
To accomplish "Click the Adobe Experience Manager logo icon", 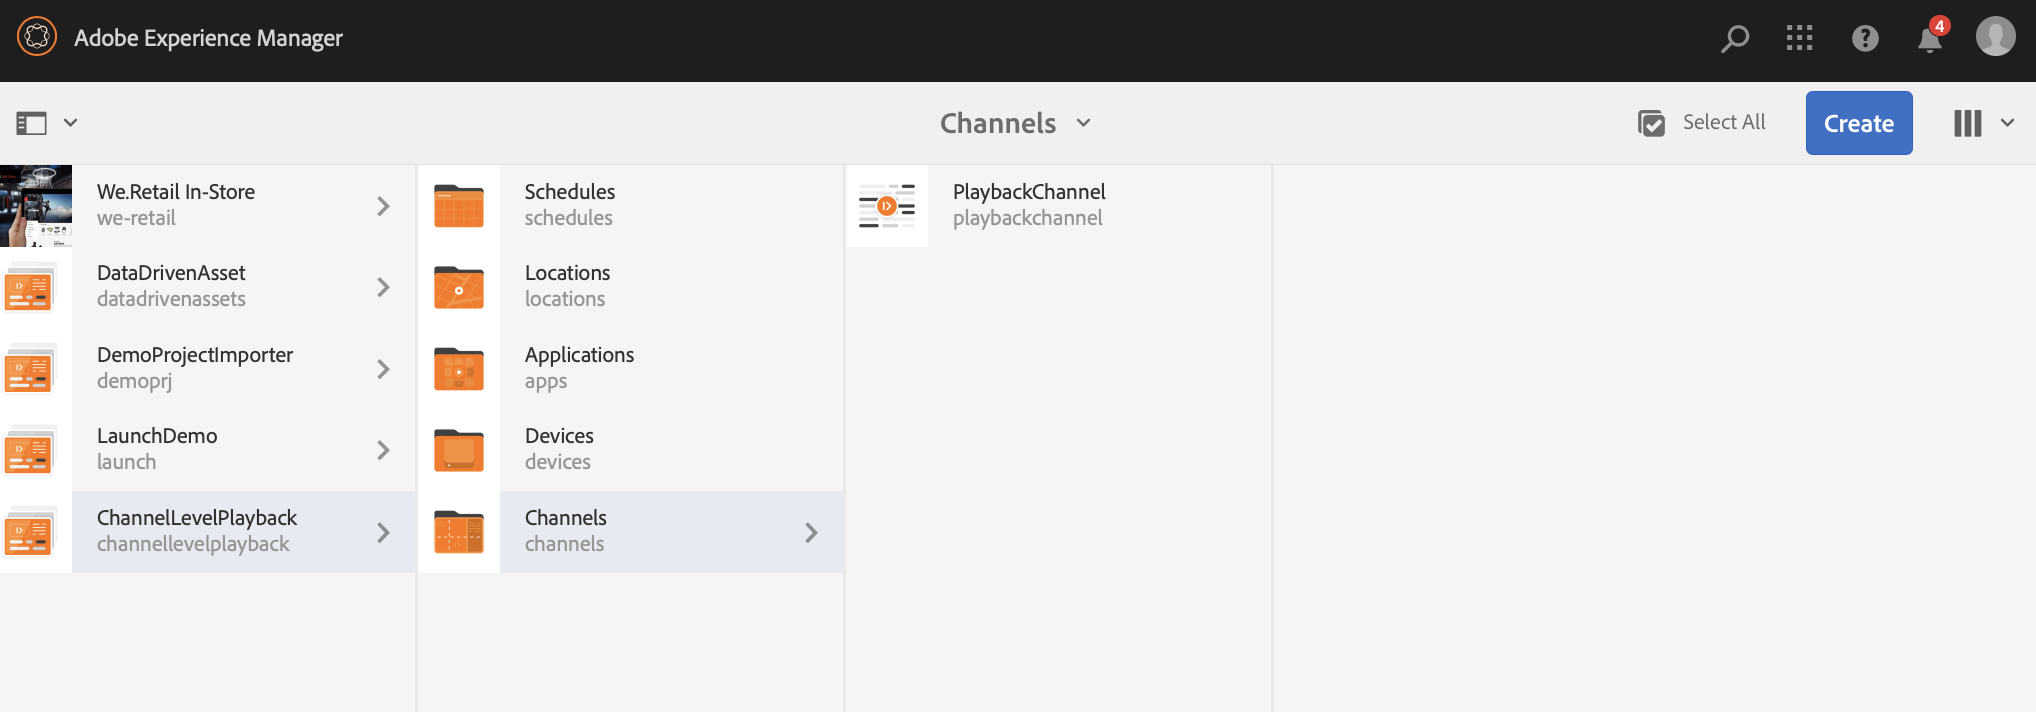I will [37, 38].
